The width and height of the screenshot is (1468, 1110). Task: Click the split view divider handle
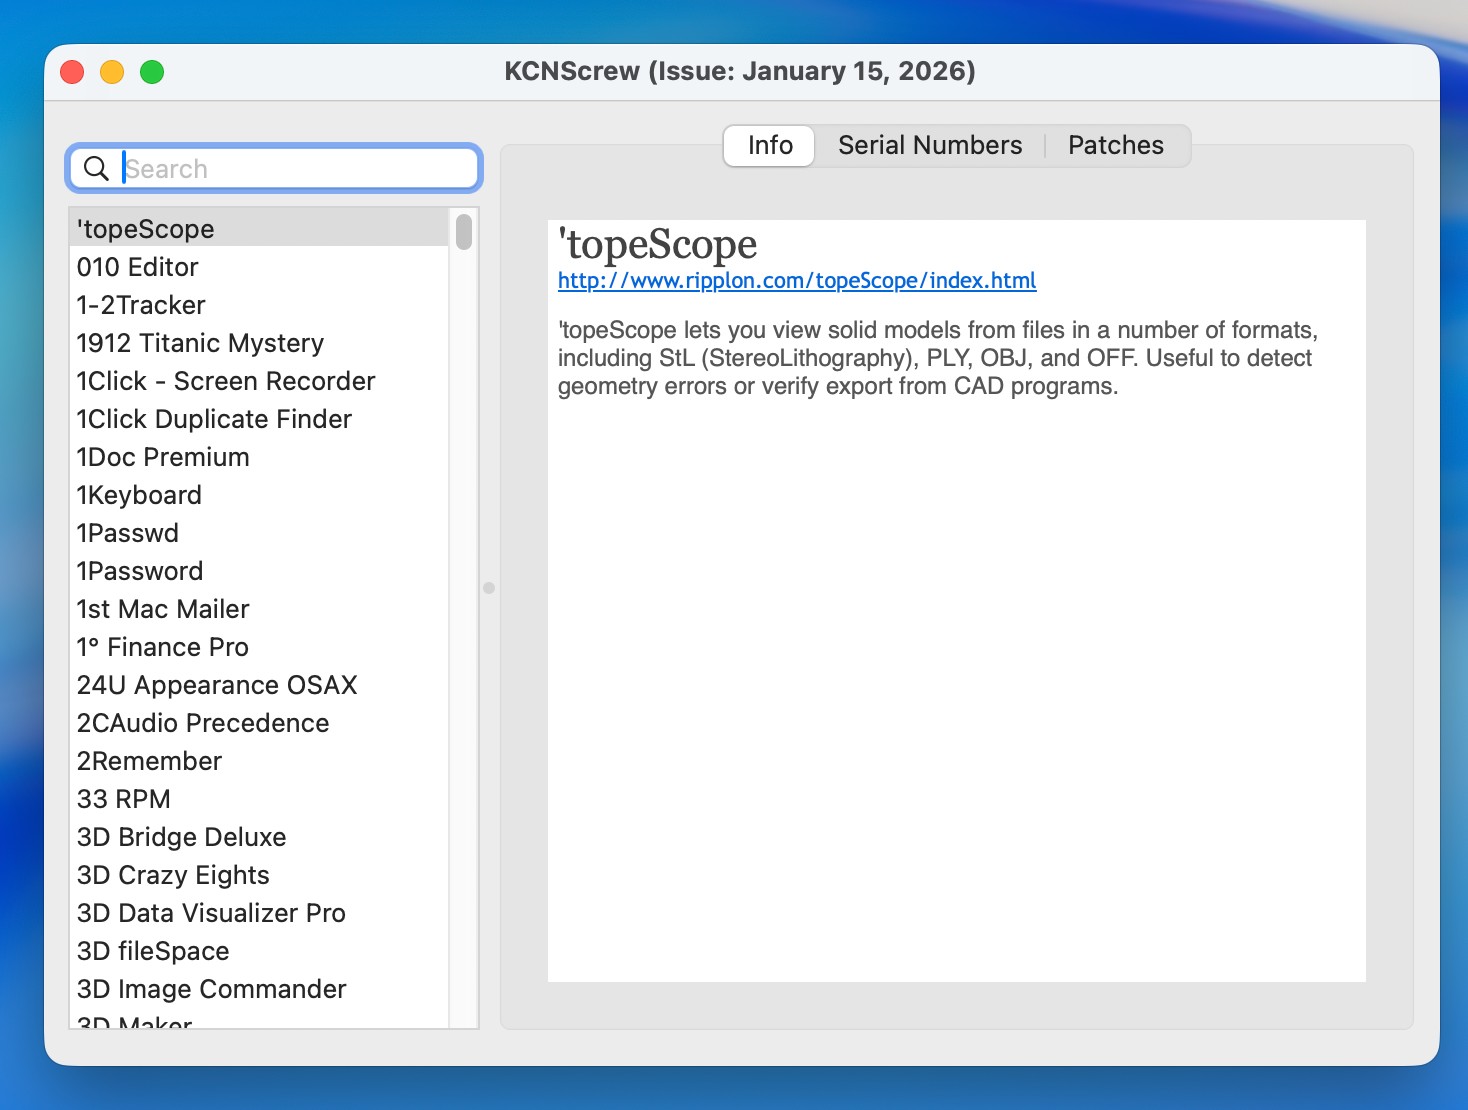tap(489, 588)
